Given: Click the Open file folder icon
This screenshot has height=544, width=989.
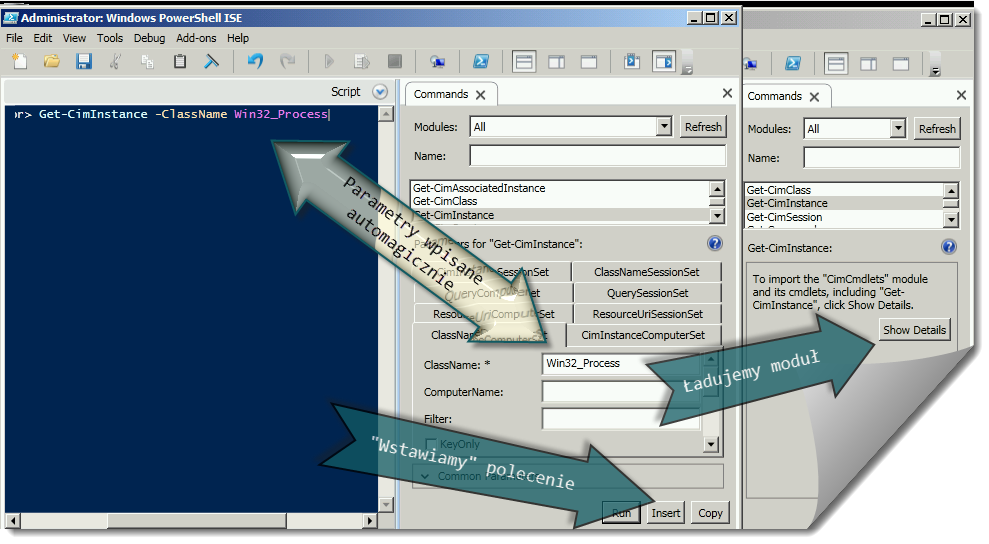Looking at the screenshot, I should pos(52,62).
